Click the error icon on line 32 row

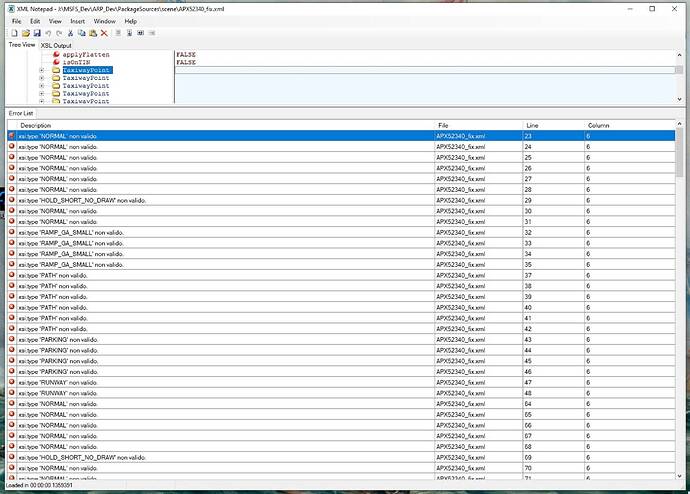(12, 232)
